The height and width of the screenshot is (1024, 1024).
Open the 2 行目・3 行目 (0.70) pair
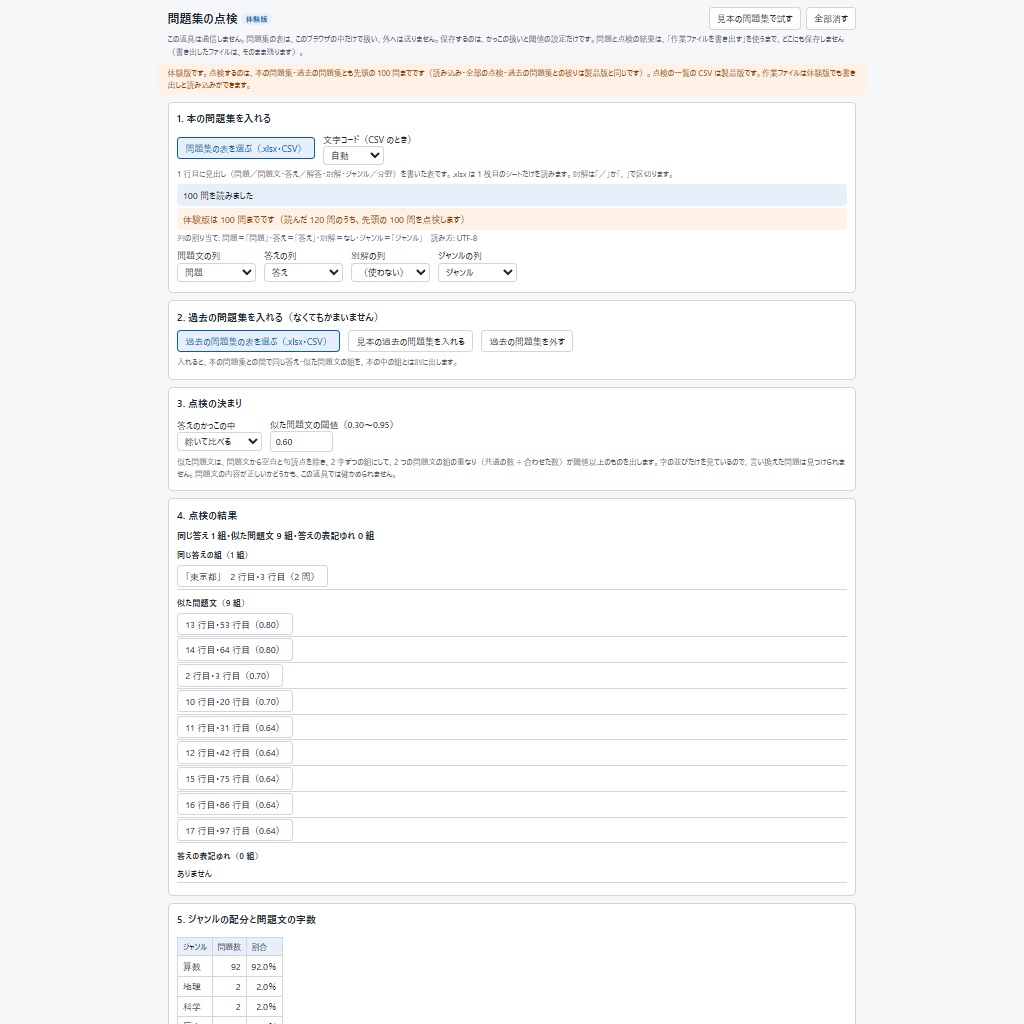(x=230, y=676)
